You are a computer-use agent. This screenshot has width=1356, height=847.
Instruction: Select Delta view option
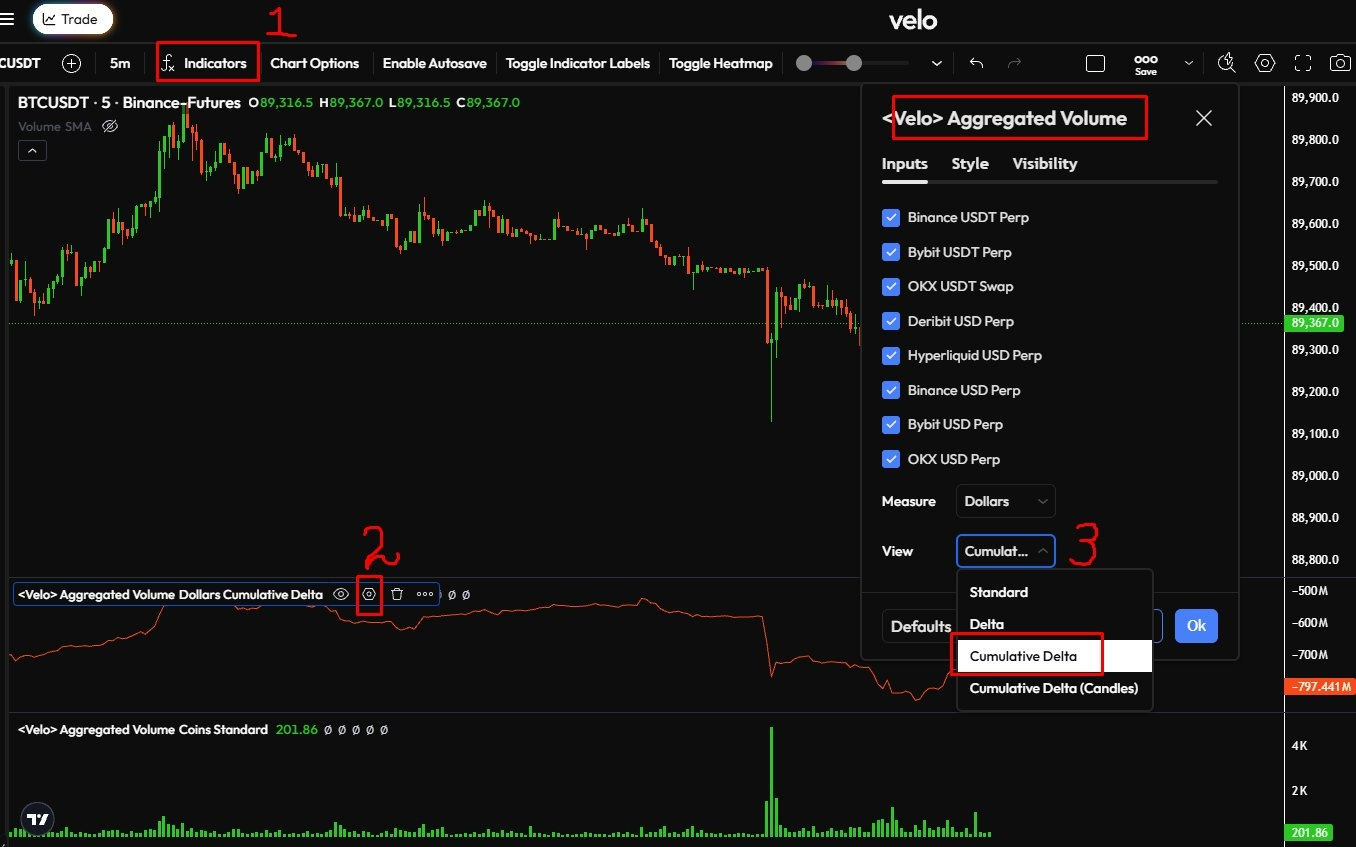click(1055, 624)
